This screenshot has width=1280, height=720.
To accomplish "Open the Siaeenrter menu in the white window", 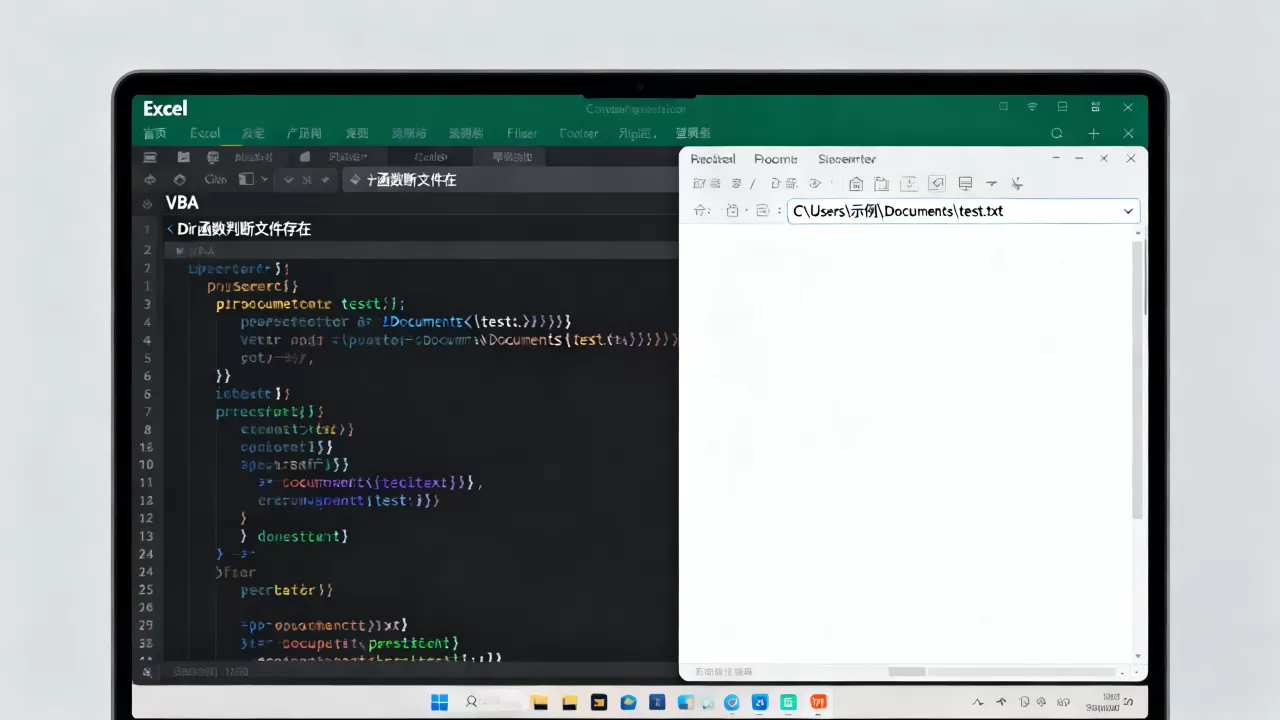I will (x=847, y=159).
